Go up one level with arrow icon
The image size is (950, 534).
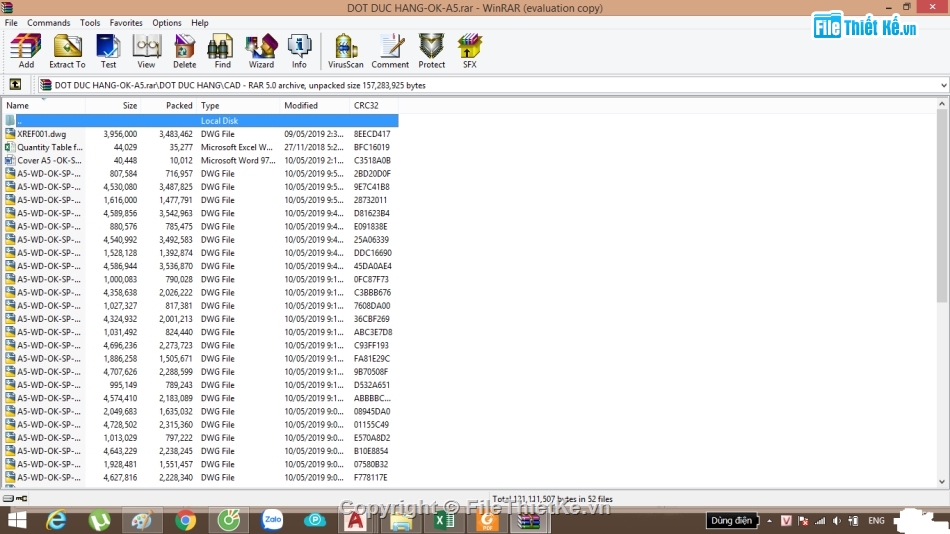coord(15,85)
